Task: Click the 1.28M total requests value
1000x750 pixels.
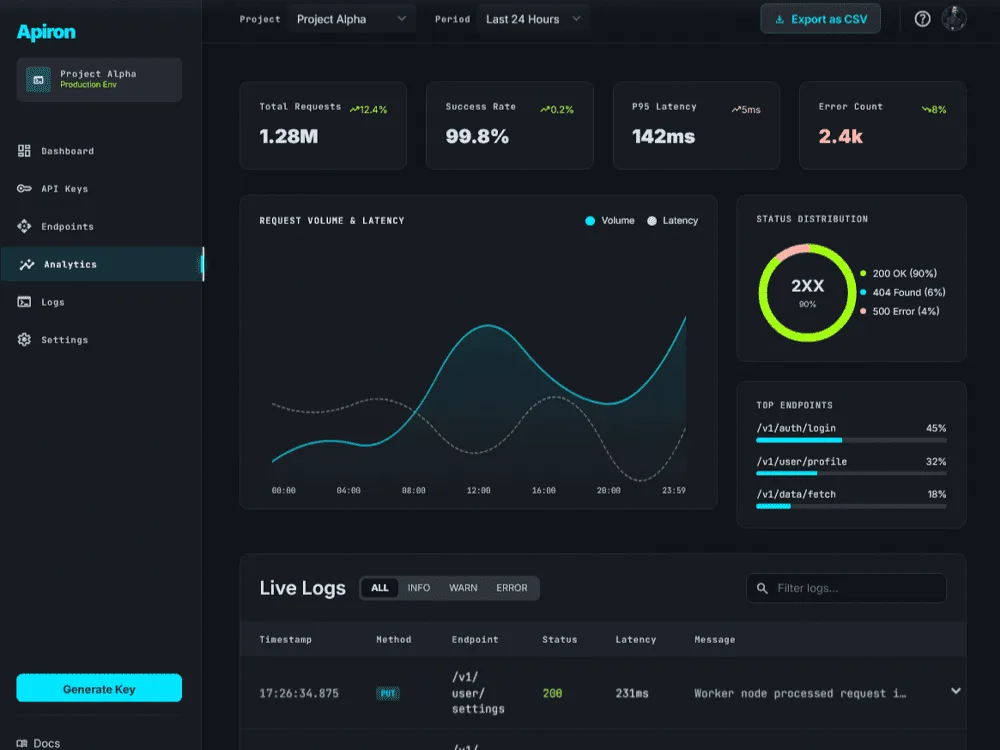Action: point(289,136)
